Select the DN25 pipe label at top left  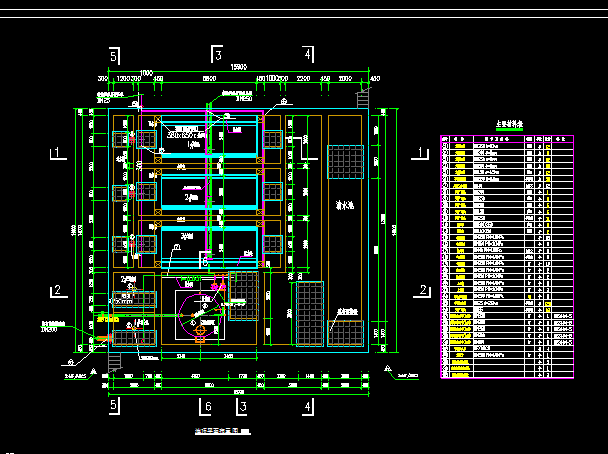pyautogui.click(x=103, y=100)
